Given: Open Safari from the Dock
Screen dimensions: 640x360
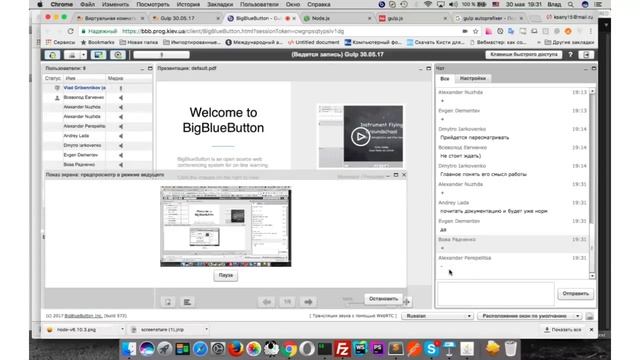Looking at the screenshot, I should (x=200, y=349).
